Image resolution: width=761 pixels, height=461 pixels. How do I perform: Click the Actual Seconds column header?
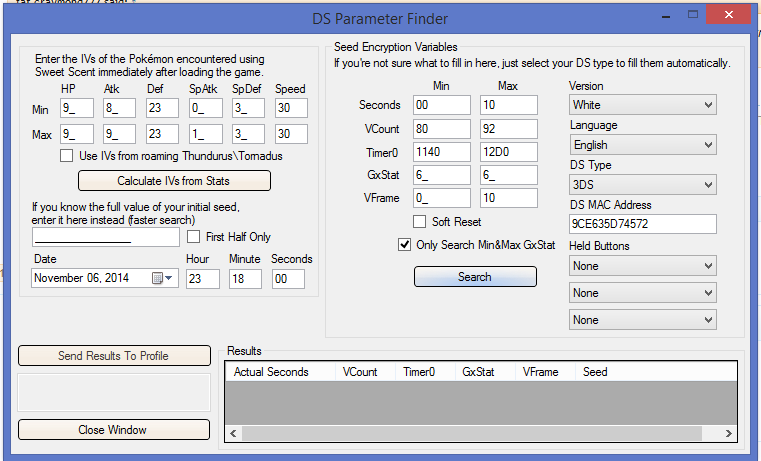(x=271, y=372)
